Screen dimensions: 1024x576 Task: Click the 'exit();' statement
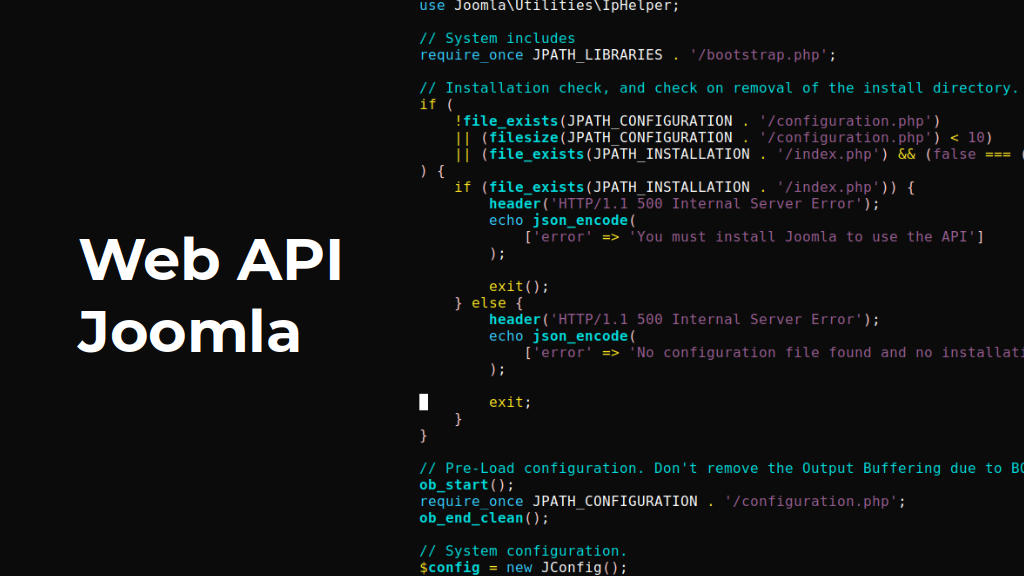click(519, 287)
